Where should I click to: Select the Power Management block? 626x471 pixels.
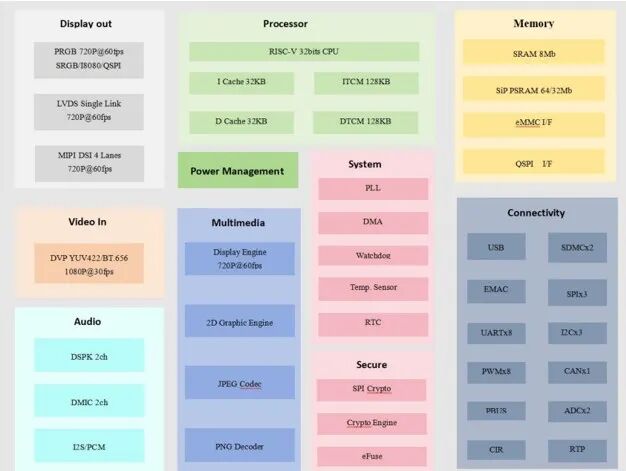[238, 171]
